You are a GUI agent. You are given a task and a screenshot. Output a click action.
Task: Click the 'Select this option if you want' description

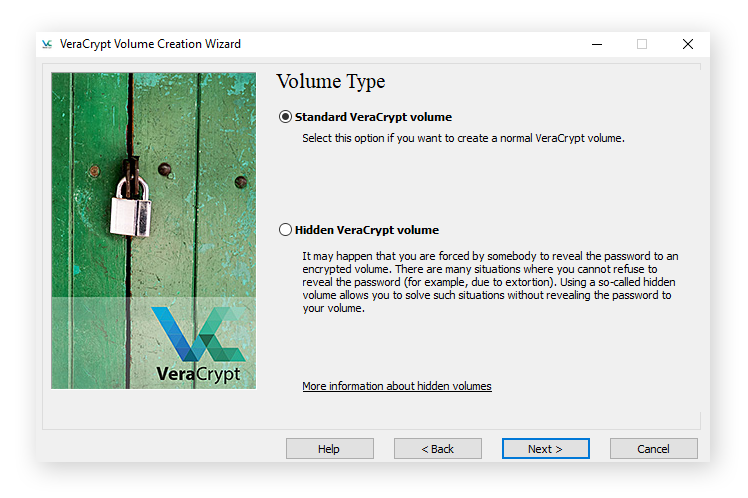(x=463, y=138)
